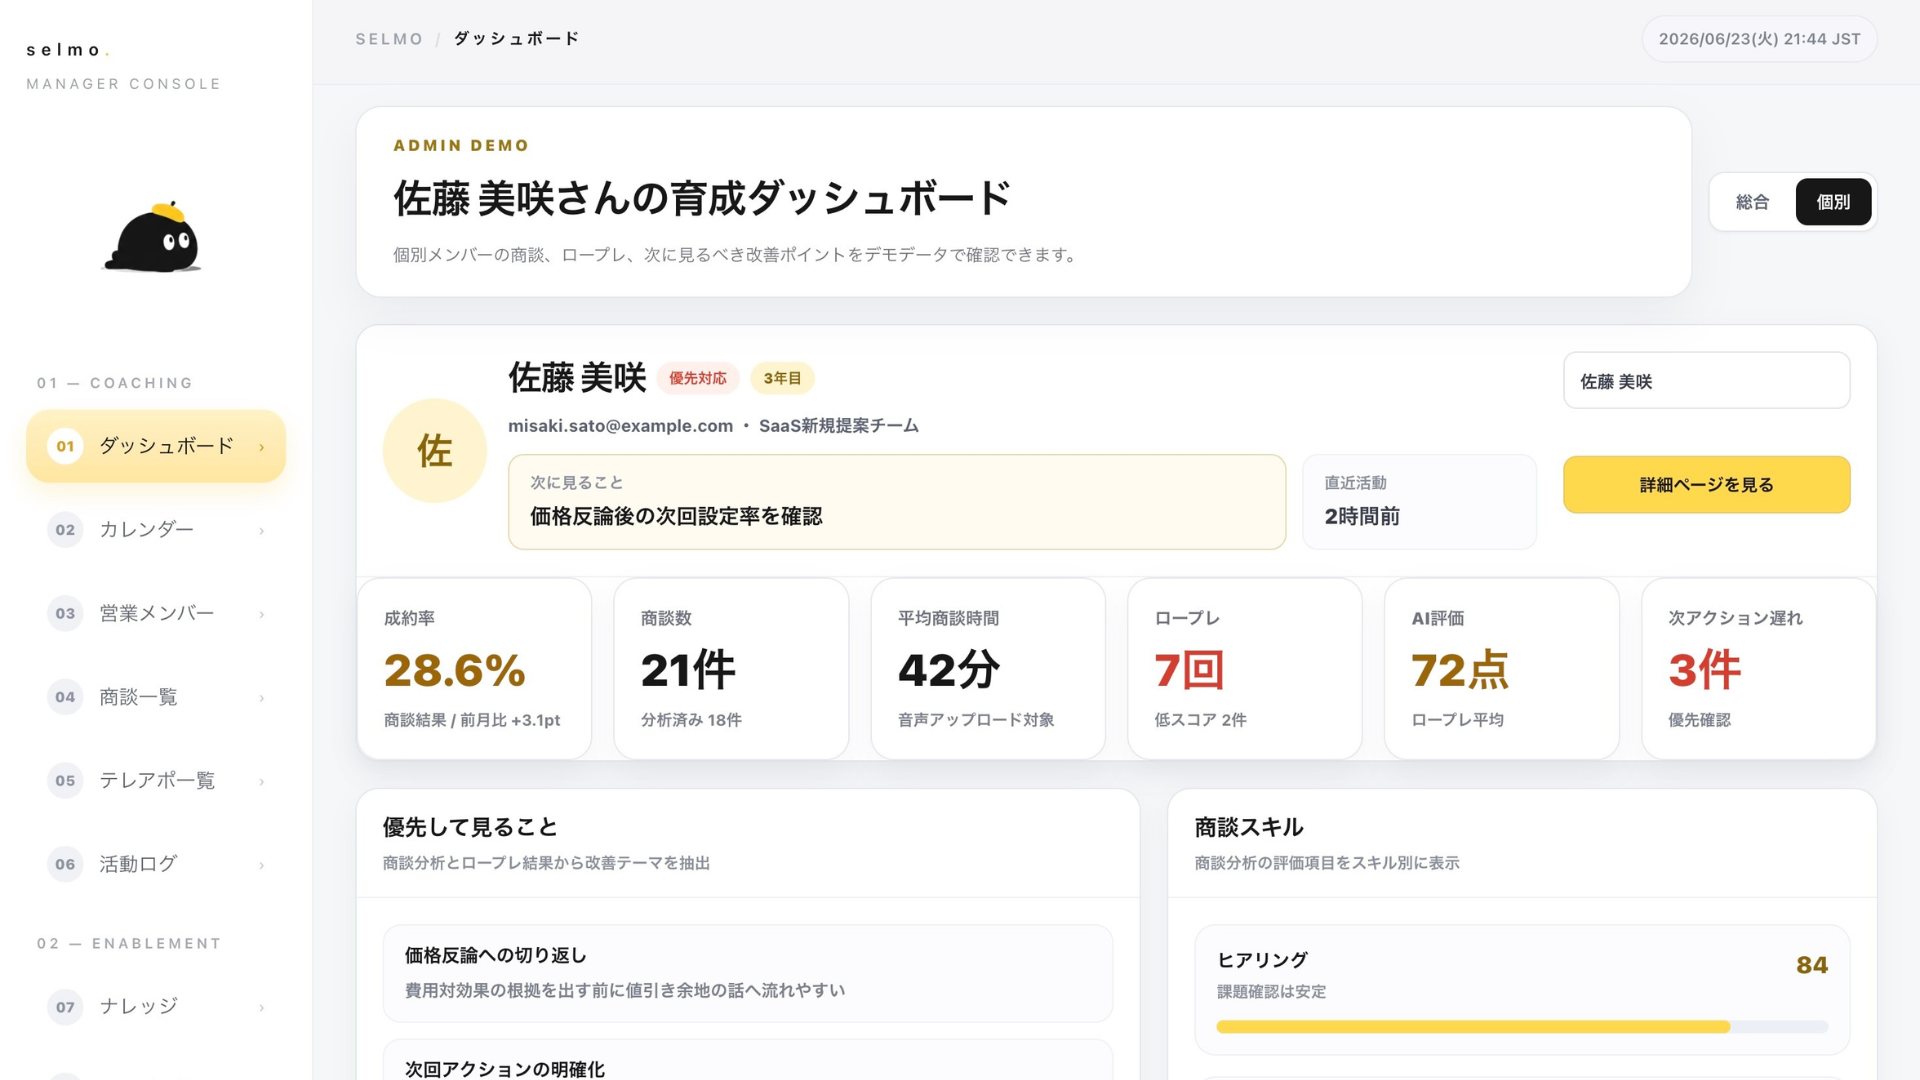The height and width of the screenshot is (1080, 1920).
Task: Click the 佐藤 美咲さんの育成ダッシュボード title
Action: point(702,199)
